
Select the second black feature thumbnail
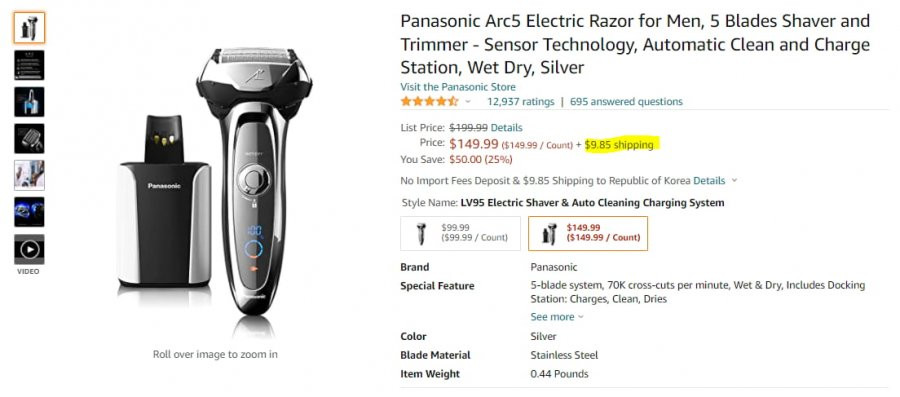coord(29,65)
